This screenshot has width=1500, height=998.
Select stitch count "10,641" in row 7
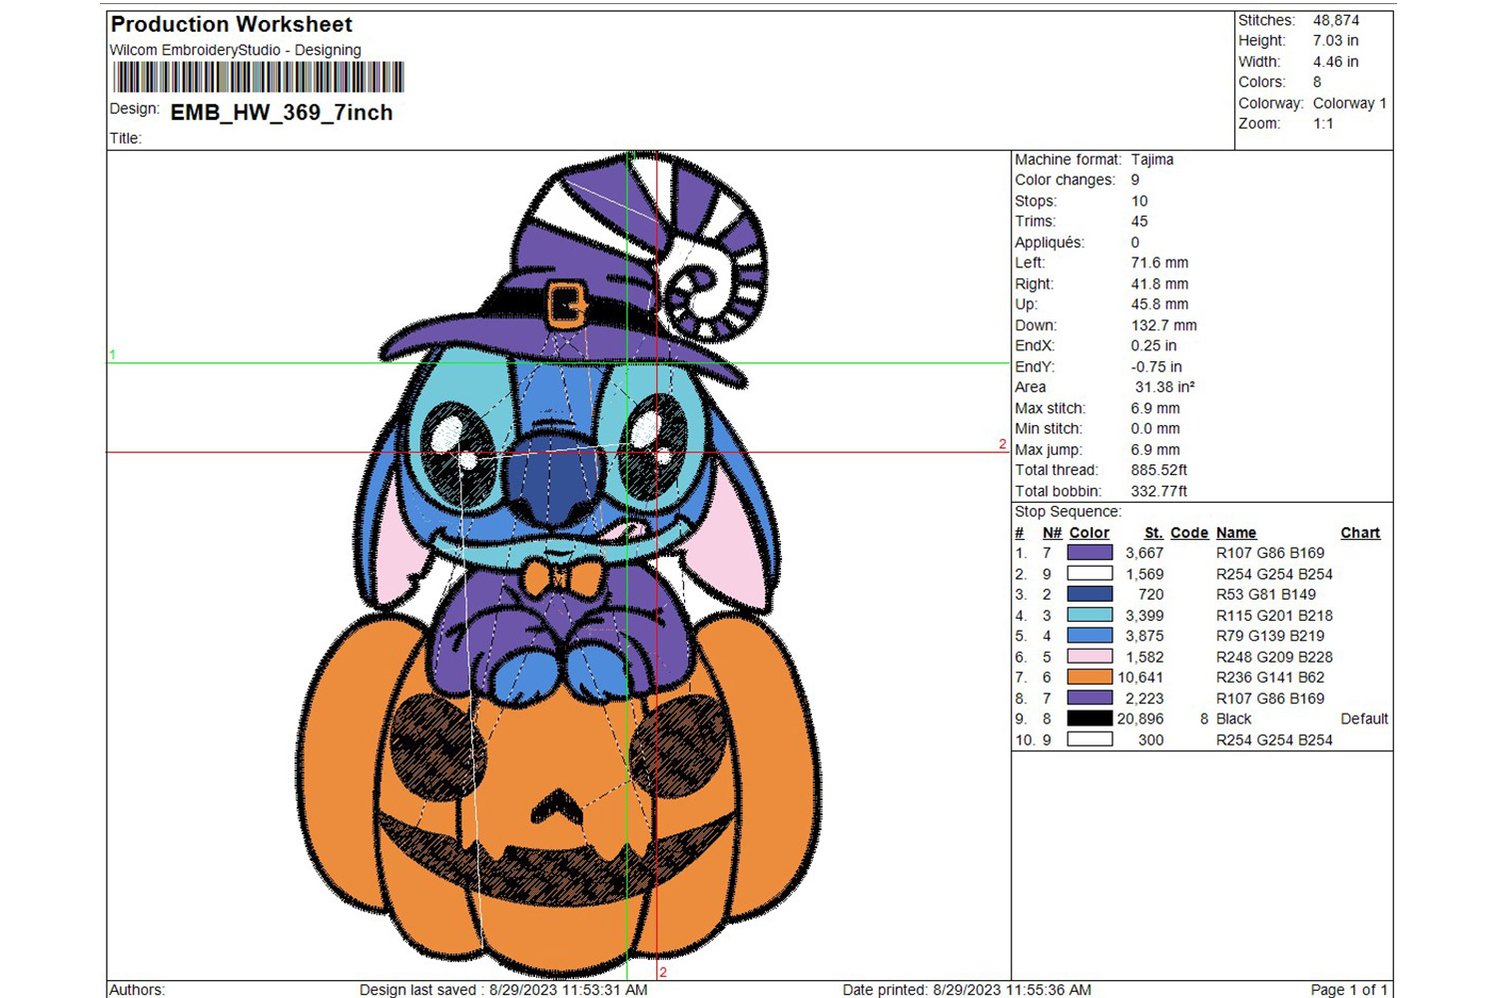(x=1140, y=677)
